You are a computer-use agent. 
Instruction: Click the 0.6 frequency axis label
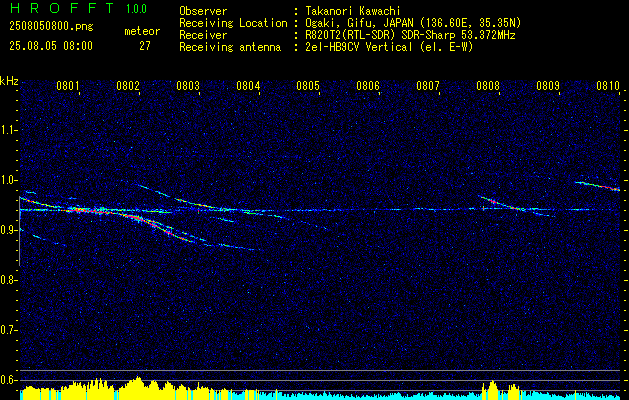[8, 380]
